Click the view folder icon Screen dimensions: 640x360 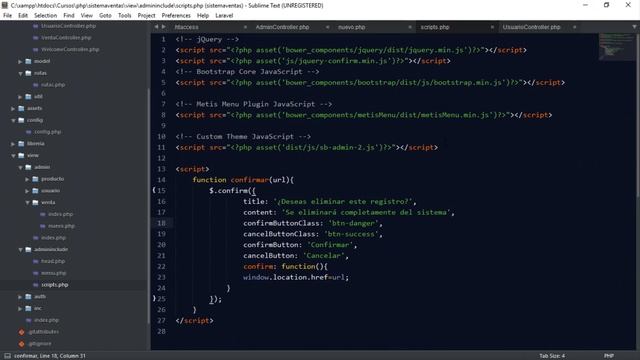[21, 156]
